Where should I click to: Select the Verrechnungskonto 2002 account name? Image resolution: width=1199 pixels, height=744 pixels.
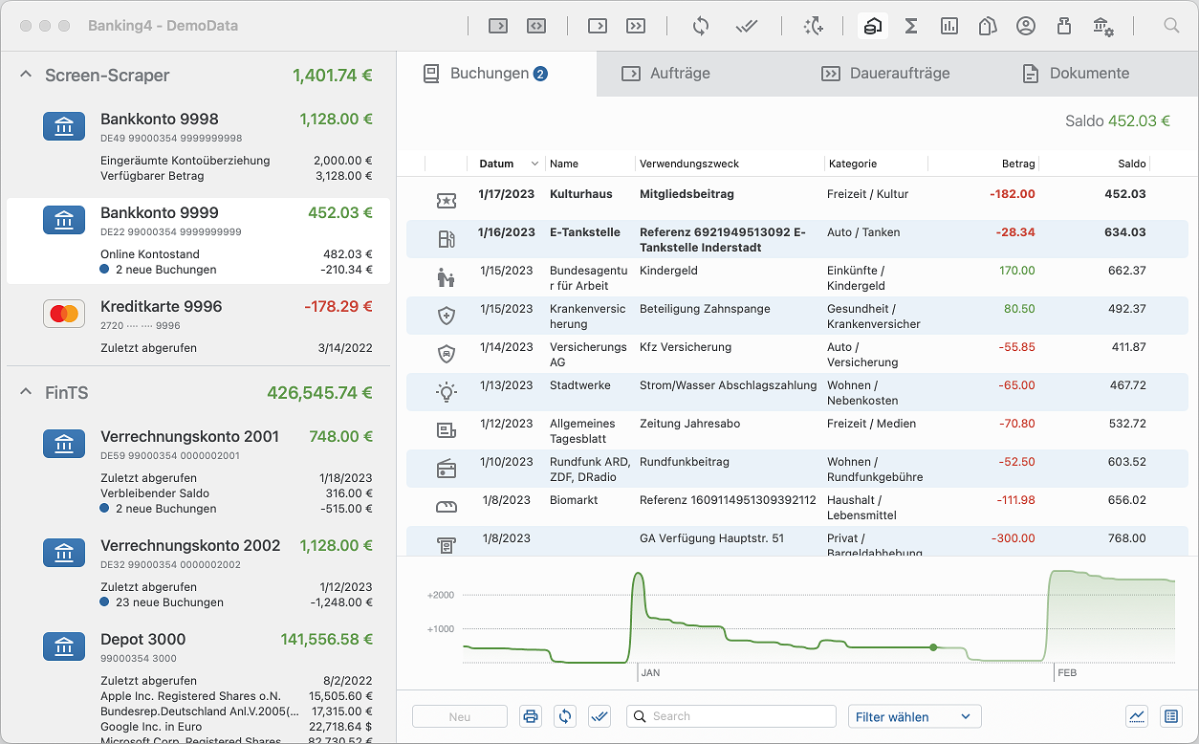(190, 545)
